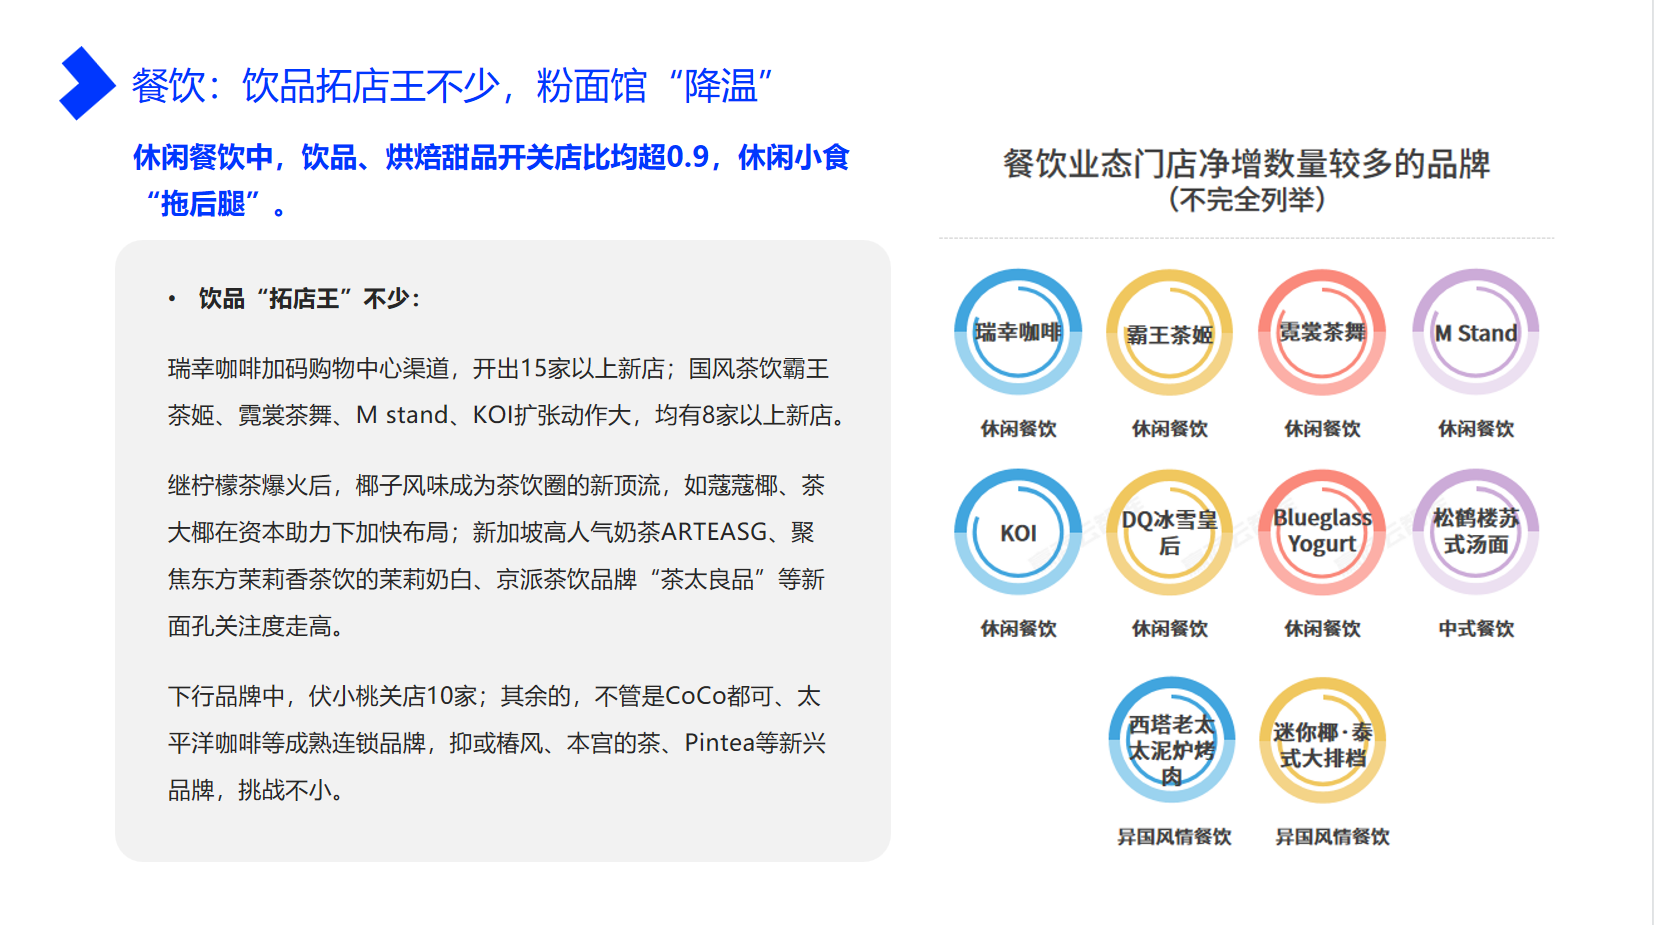
Task: Select the M Stand brand circle
Action: coord(1476,332)
